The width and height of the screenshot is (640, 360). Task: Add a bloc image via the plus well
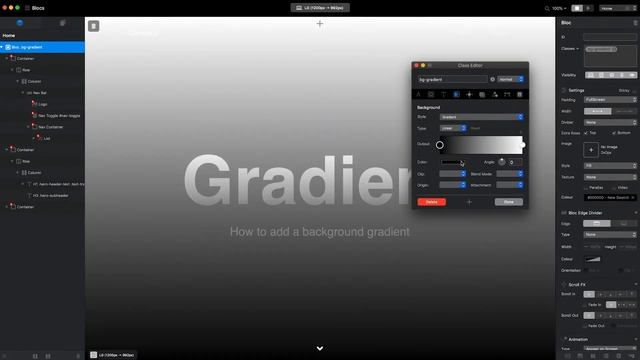tap(591, 150)
